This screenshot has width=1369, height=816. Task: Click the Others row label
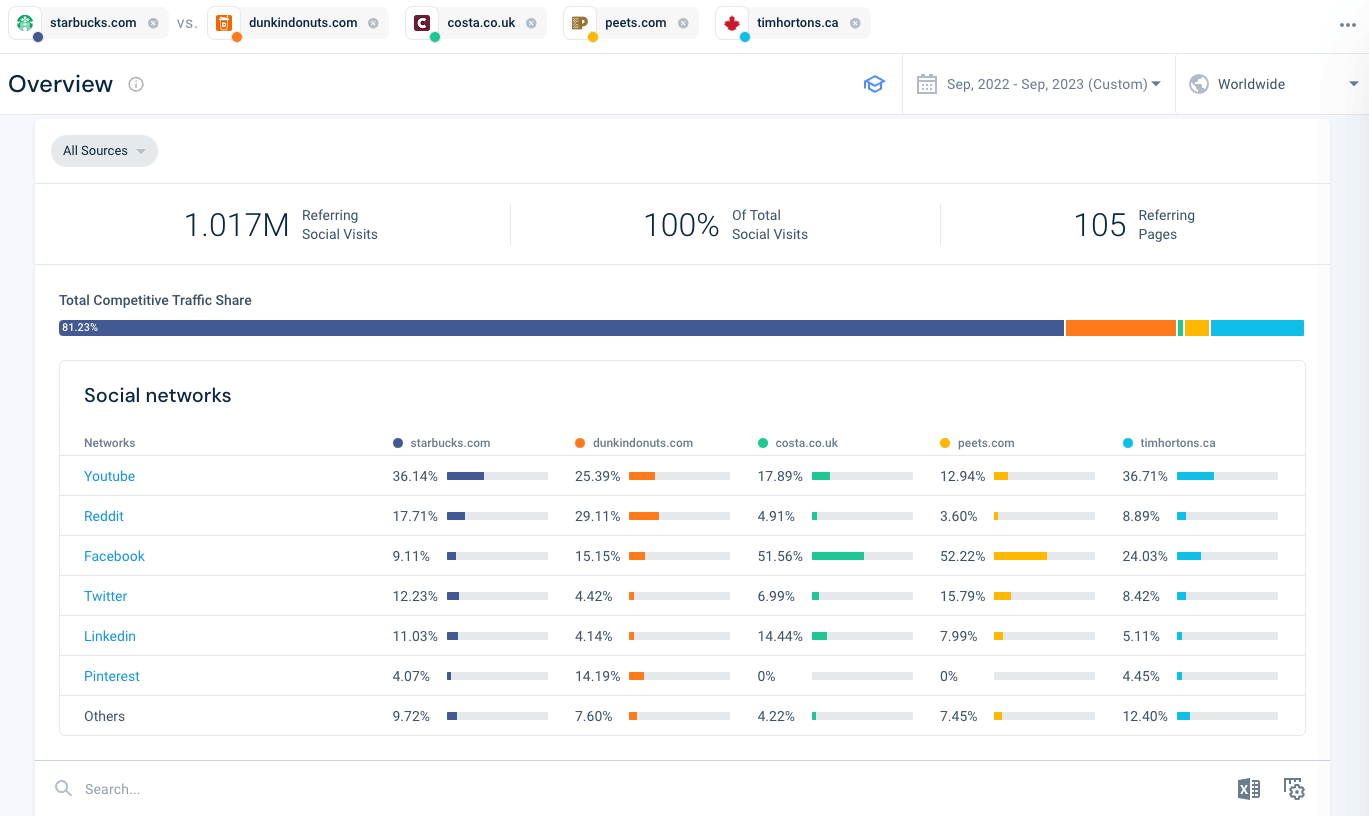[x=104, y=716]
